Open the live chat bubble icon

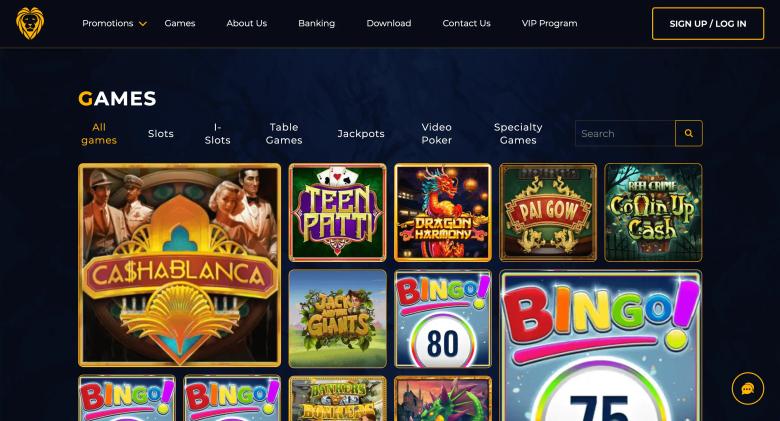click(x=747, y=389)
